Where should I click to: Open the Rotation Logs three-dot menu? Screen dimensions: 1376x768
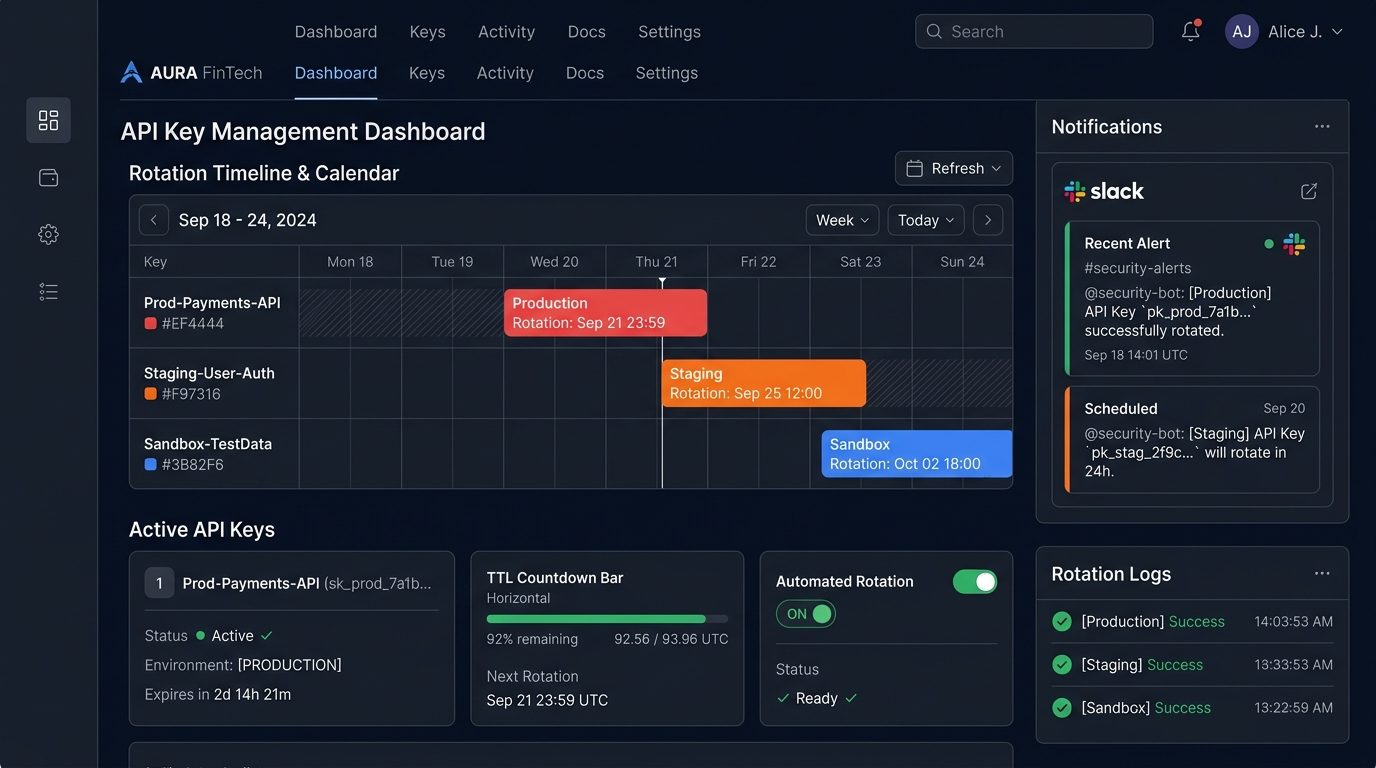1322,573
